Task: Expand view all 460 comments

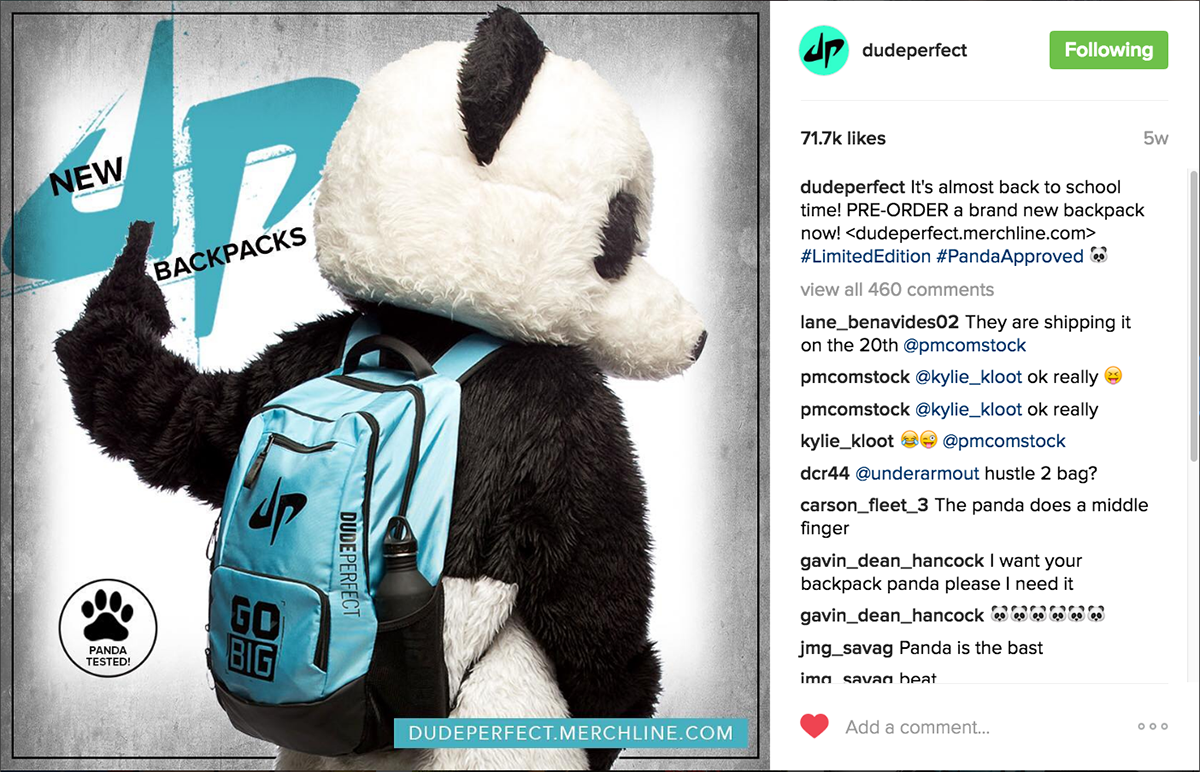Action: (x=897, y=290)
